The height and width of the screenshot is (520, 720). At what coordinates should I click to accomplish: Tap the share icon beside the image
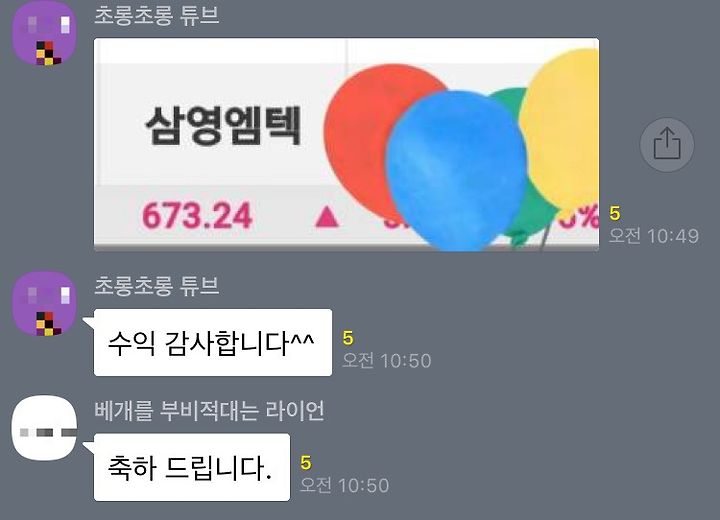(667, 145)
